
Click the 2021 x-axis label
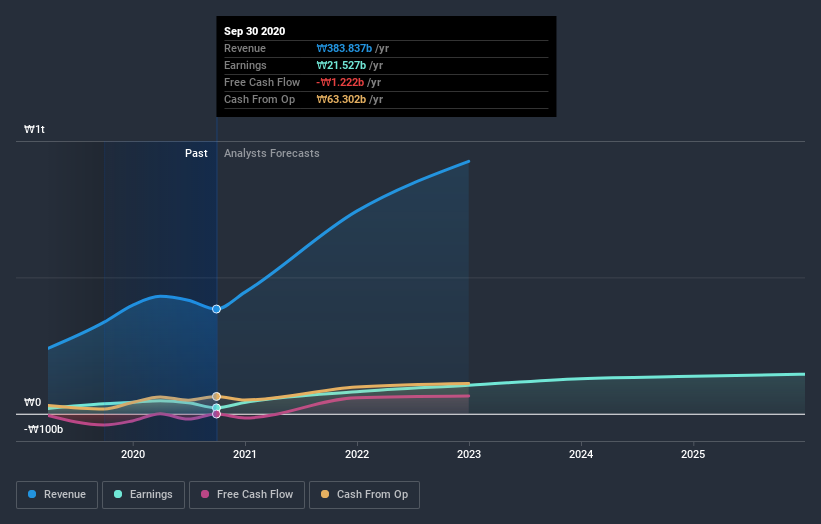245,454
